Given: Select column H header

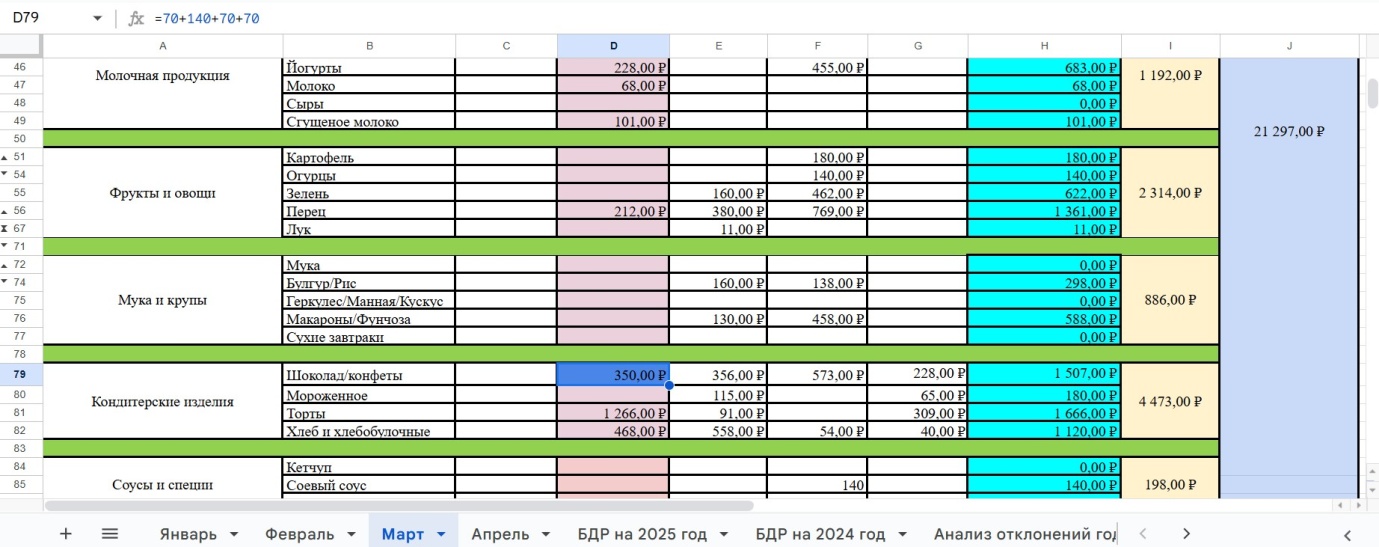Looking at the screenshot, I should click(1044, 46).
